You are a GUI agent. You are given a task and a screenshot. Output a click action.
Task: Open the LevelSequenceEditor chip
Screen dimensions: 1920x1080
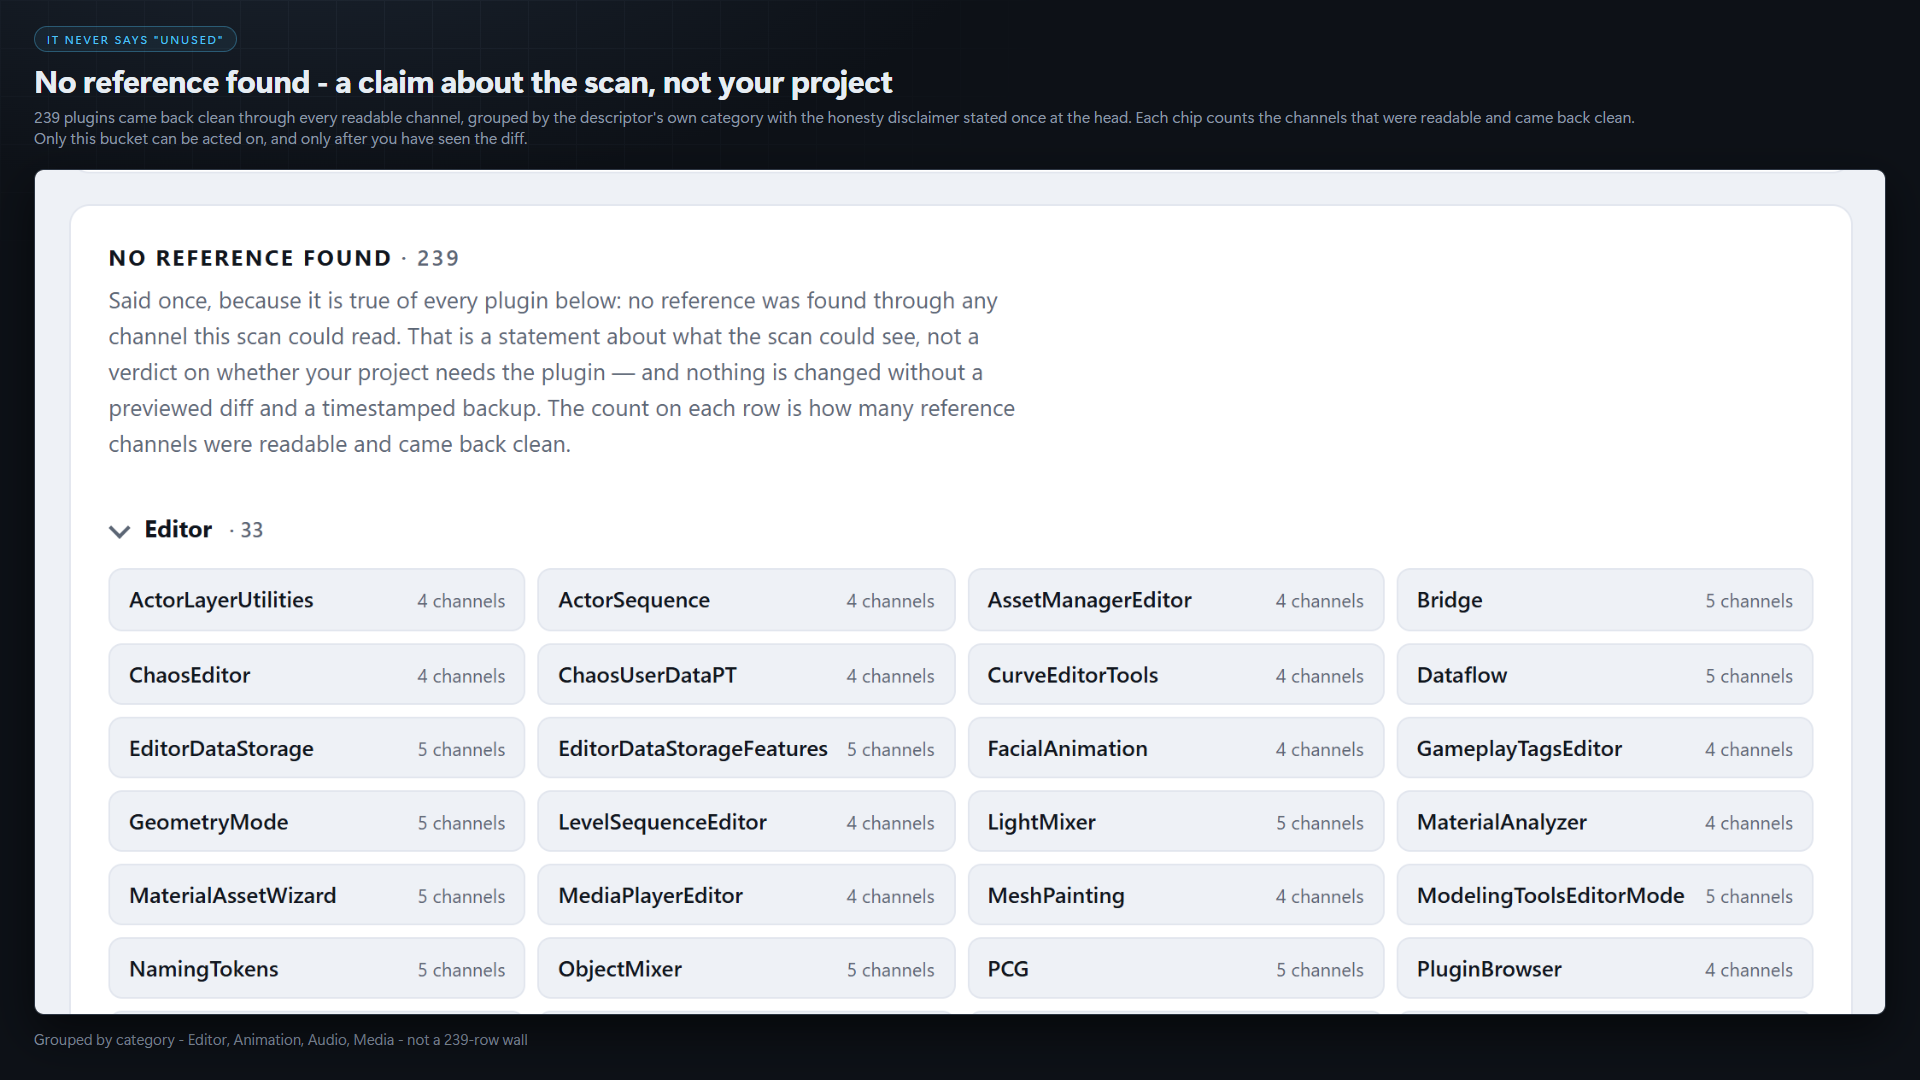click(746, 822)
